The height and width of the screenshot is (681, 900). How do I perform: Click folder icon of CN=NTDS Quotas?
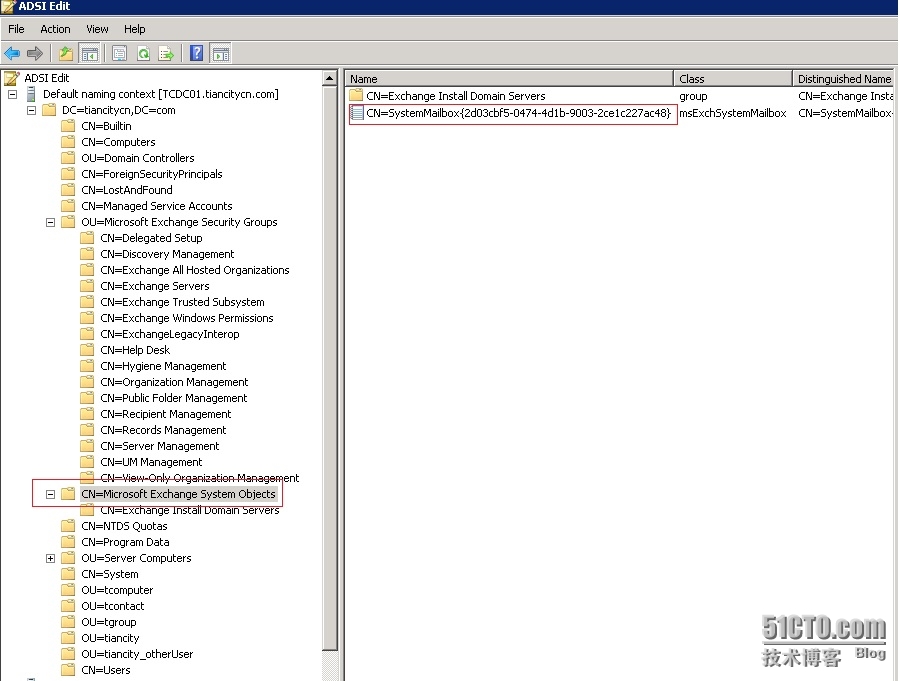coord(68,526)
